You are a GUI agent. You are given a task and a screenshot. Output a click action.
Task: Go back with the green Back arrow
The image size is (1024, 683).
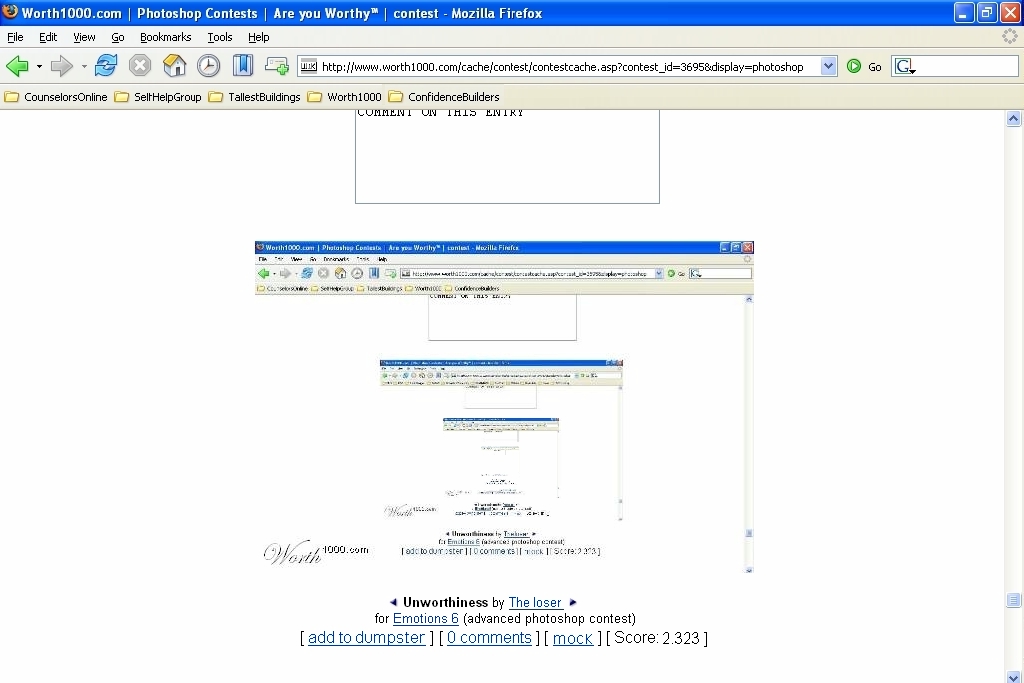click(17, 66)
